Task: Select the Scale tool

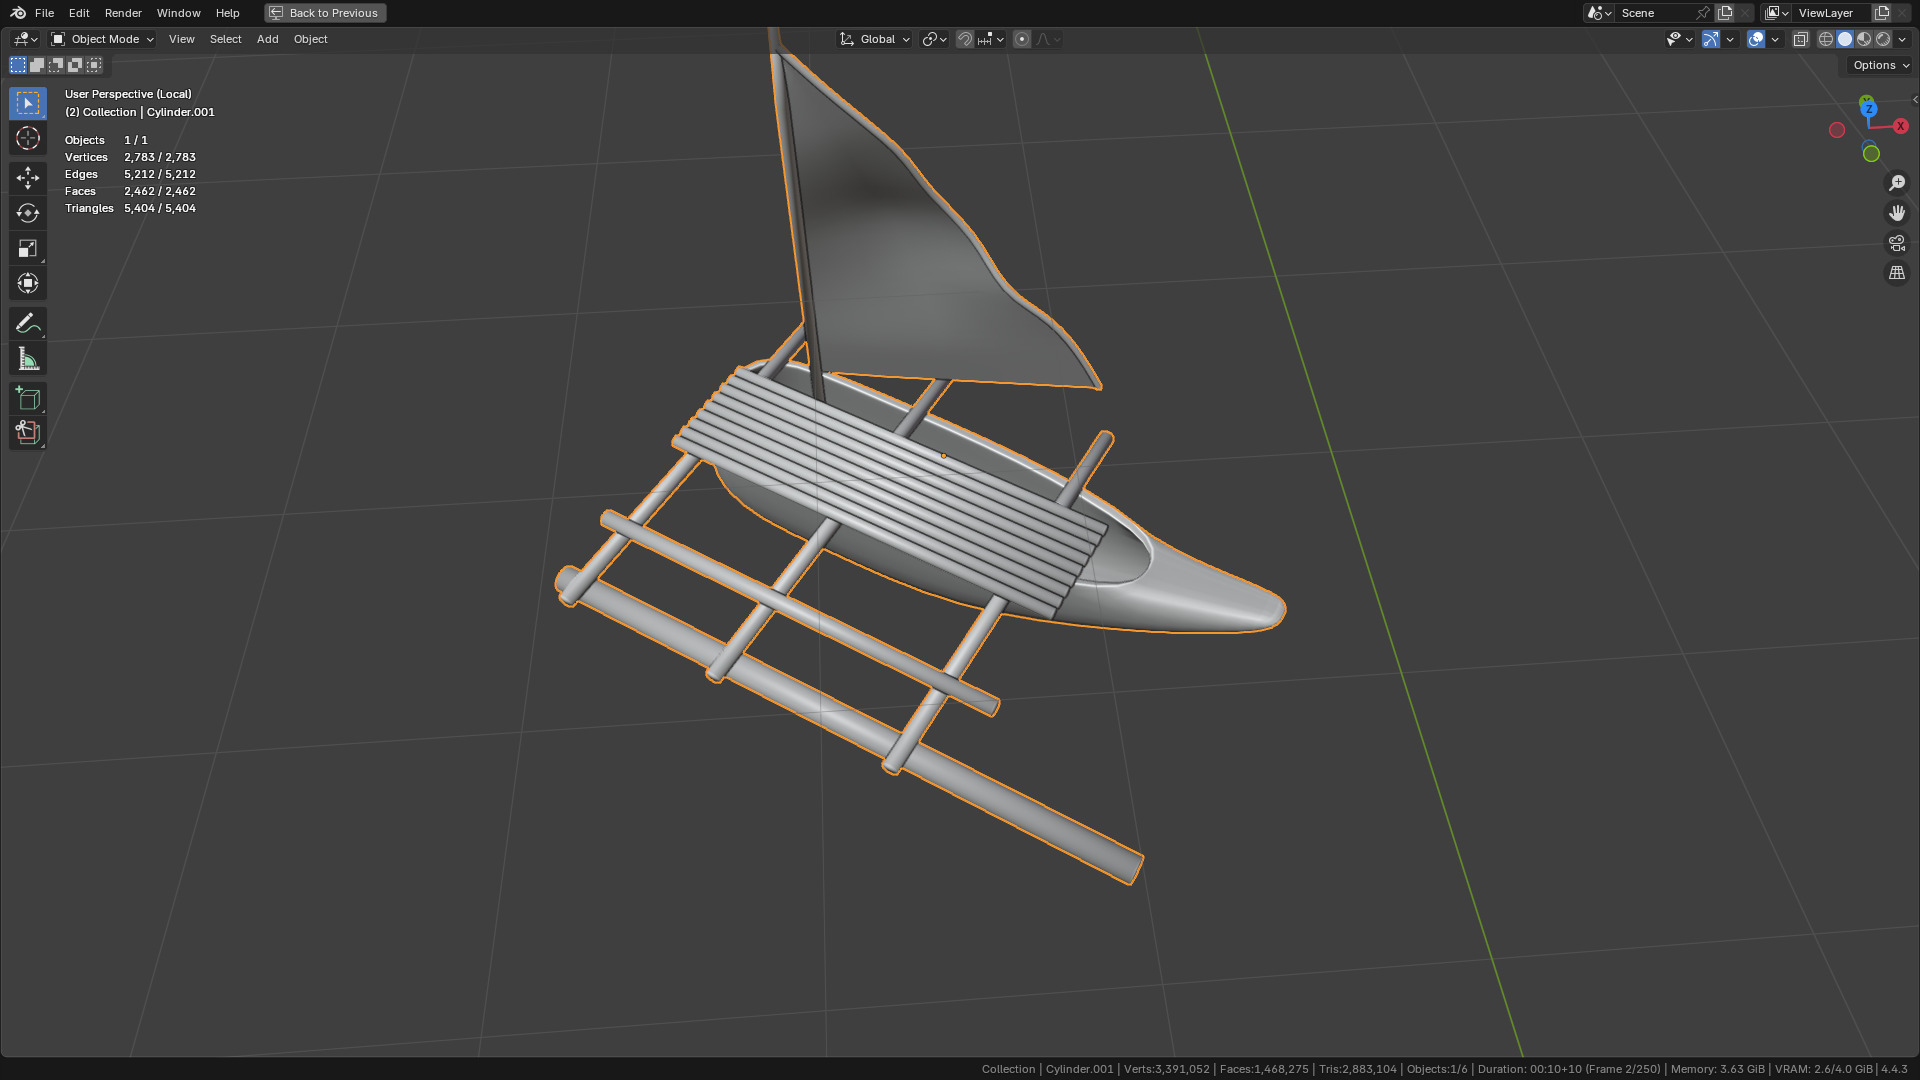Action: [x=28, y=248]
